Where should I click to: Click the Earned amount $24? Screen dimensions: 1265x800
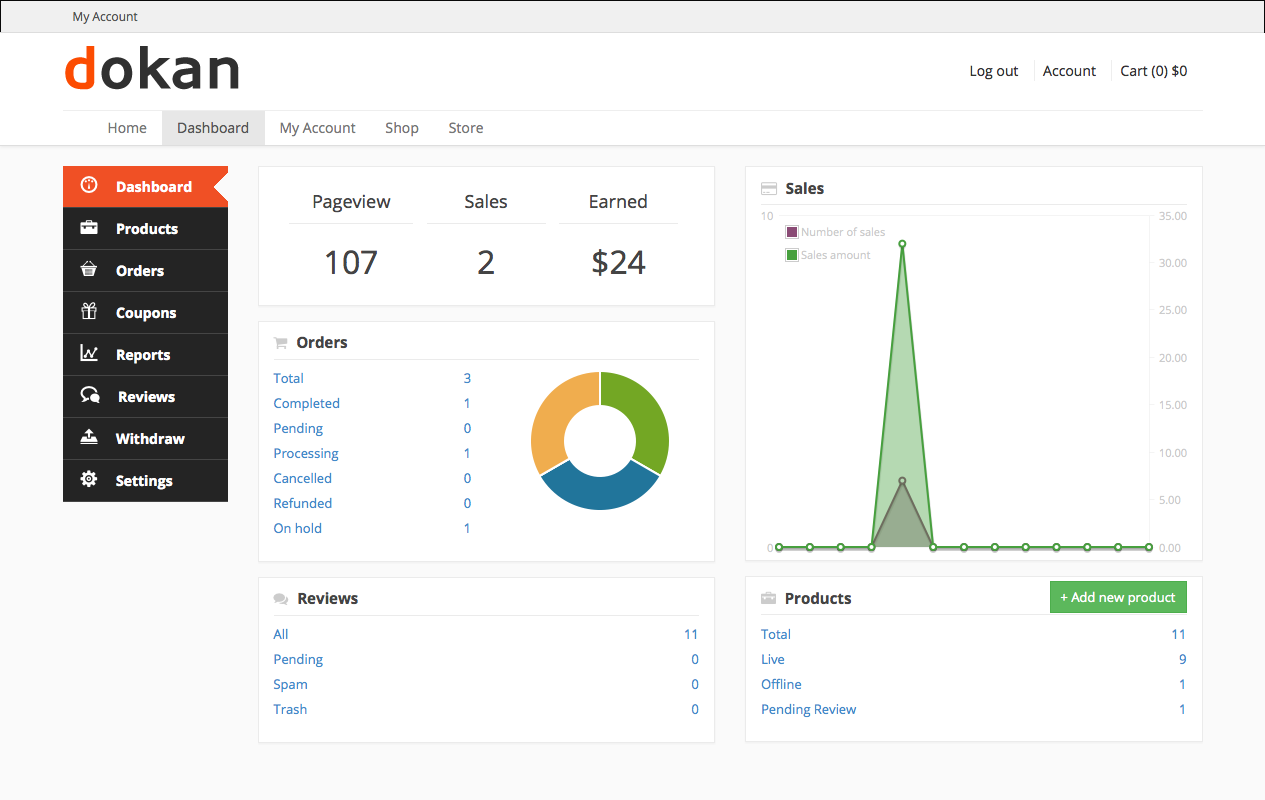618,262
